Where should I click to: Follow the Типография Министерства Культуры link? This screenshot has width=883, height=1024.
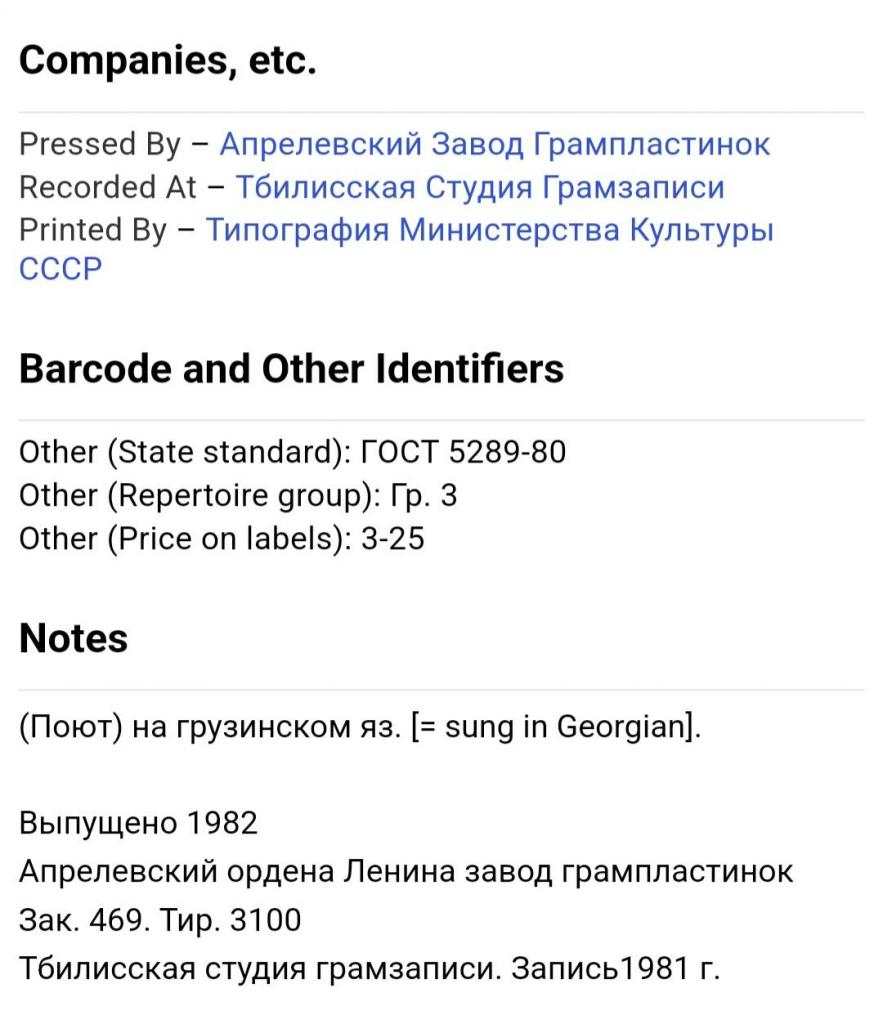click(x=490, y=230)
